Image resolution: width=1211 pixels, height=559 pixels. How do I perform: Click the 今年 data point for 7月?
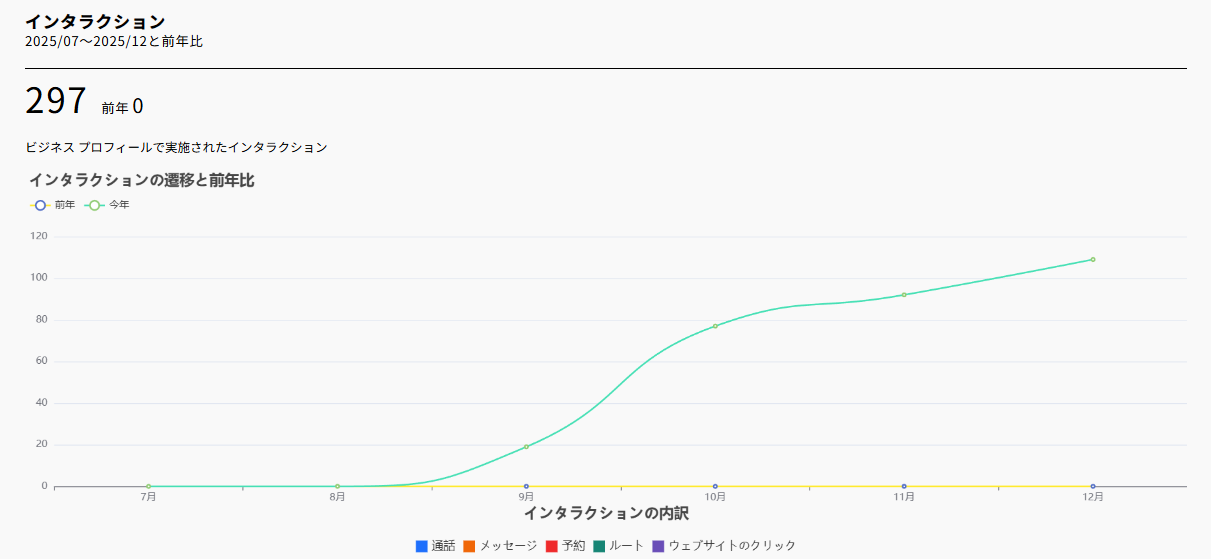point(148,486)
